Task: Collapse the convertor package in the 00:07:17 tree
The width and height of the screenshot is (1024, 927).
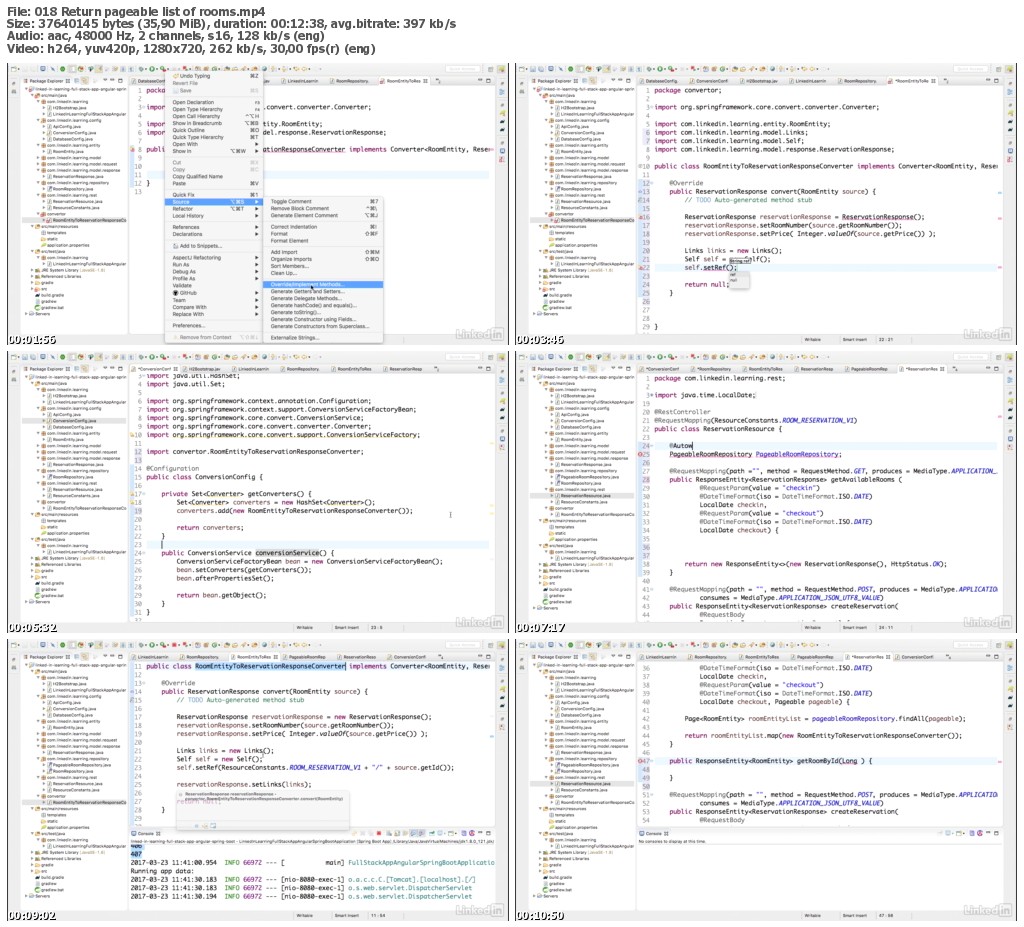Action: [x=547, y=508]
